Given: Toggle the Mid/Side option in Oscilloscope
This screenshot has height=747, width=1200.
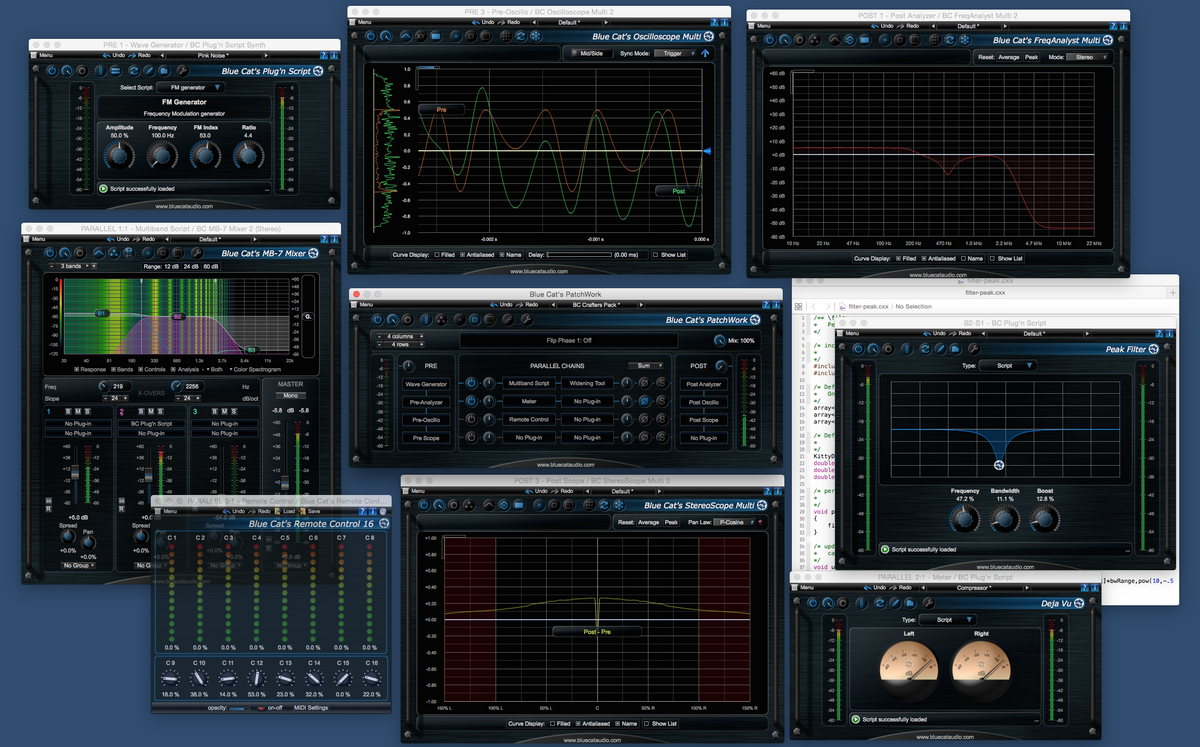Looking at the screenshot, I should coord(590,53).
